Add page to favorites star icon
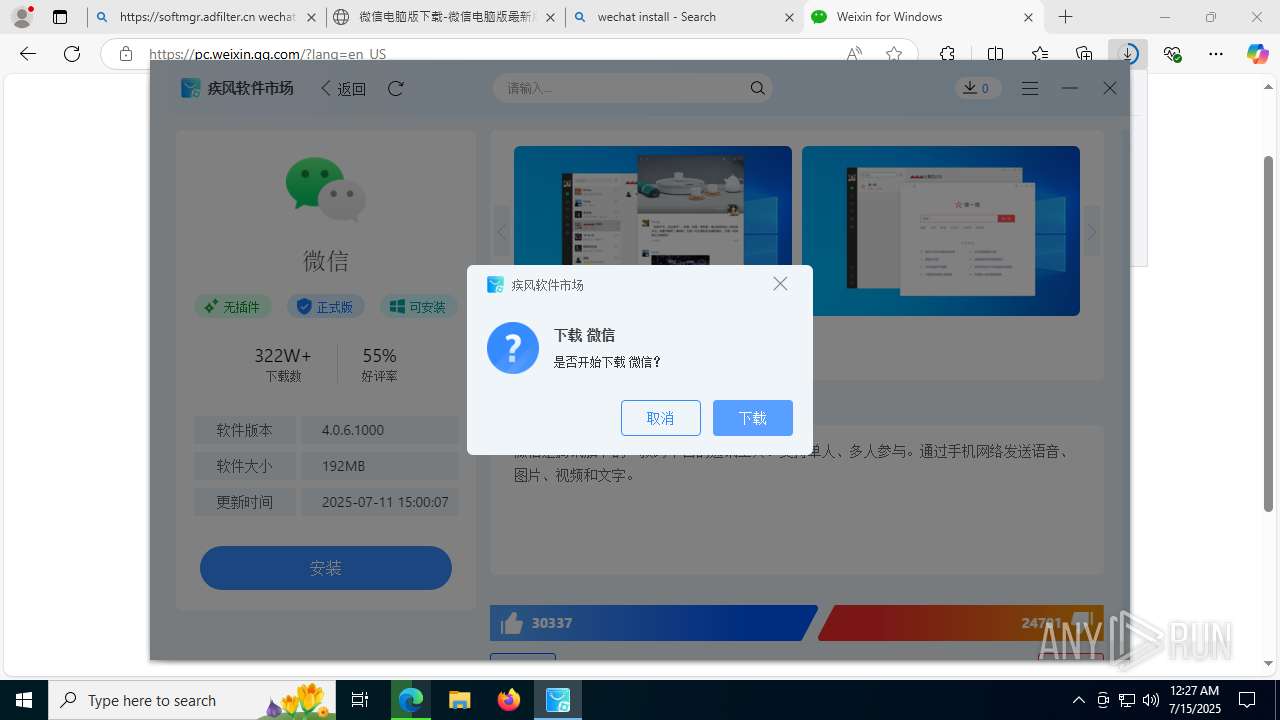Image resolution: width=1280 pixels, height=720 pixels. [894, 54]
